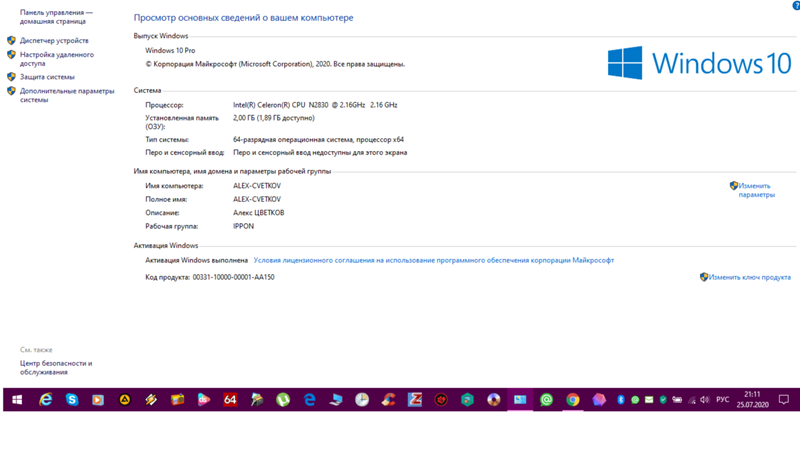
Task: Click the envelope mail tray icon
Action: tap(649, 400)
